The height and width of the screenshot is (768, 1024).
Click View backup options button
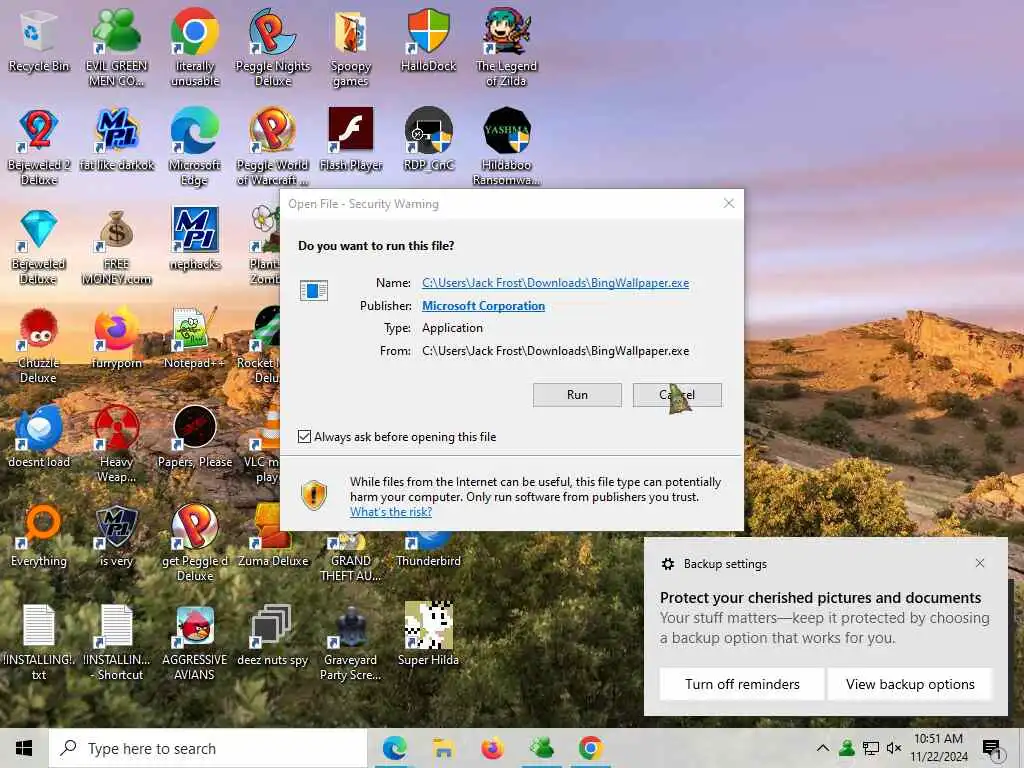(910, 684)
